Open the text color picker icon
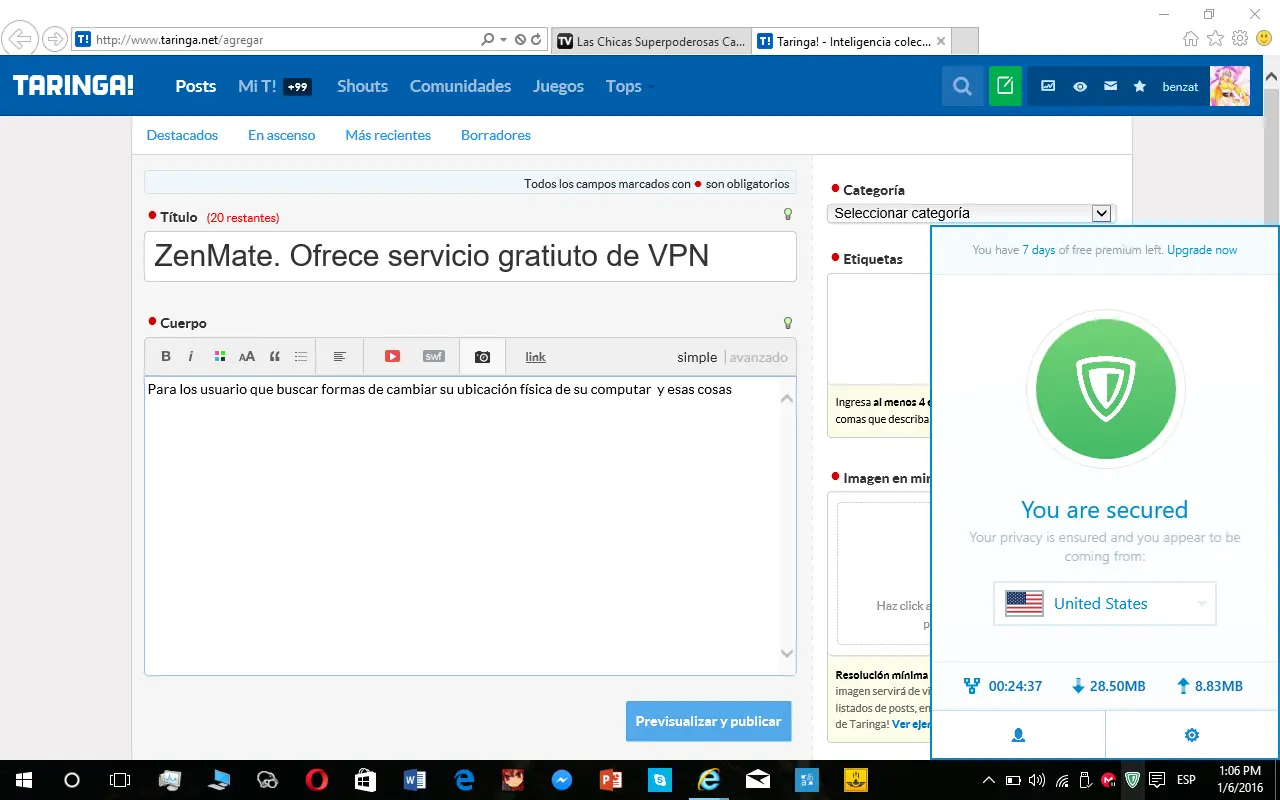The image size is (1280, 800). [219, 357]
